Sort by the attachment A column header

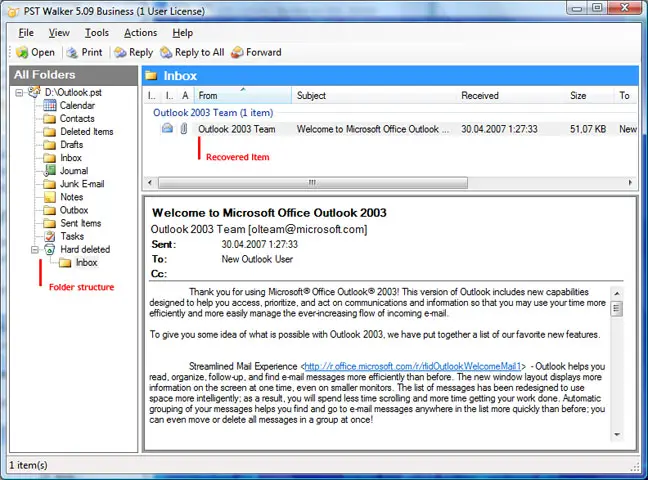click(x=186, y=96)
